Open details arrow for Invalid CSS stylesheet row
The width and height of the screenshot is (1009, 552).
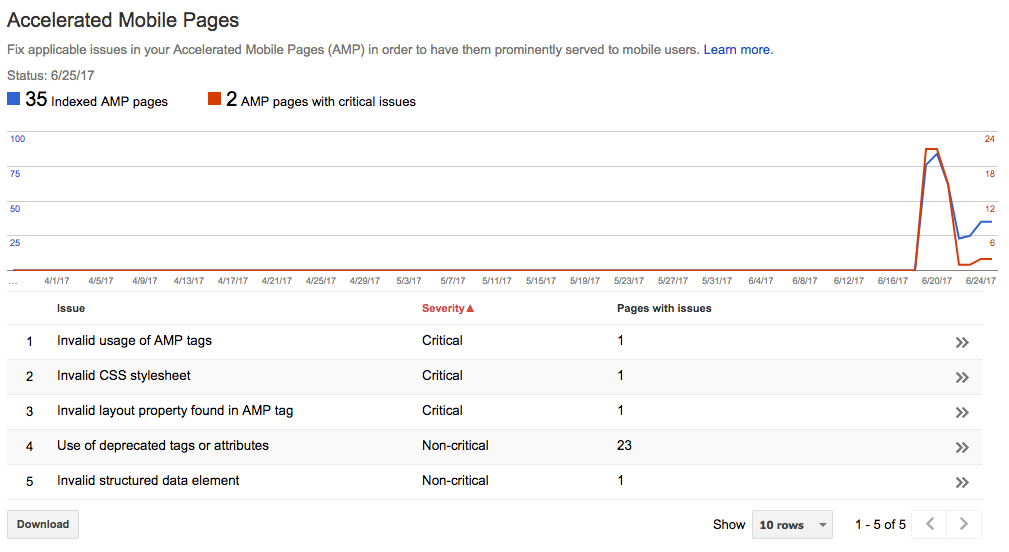[x=962, y=377]
